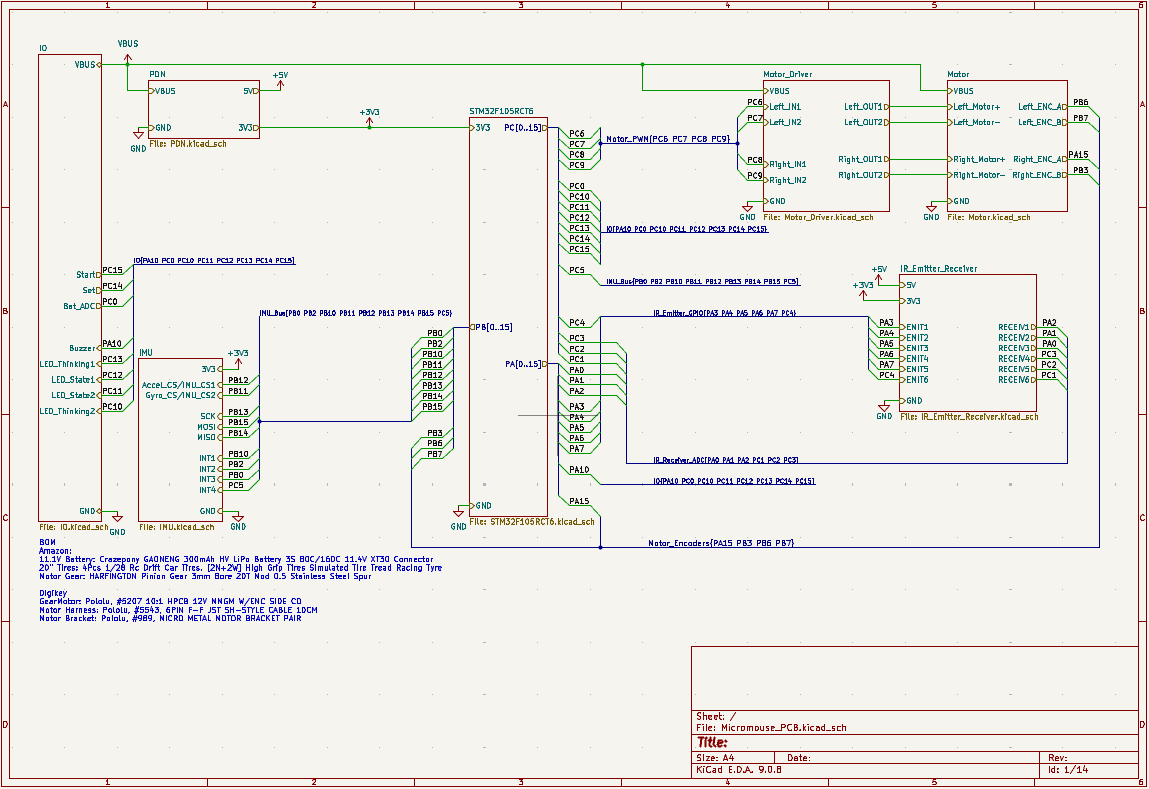Select the STM32F105RCT6 sheet name
This screenshot has width=1149, height=789.
pos(501,111)
